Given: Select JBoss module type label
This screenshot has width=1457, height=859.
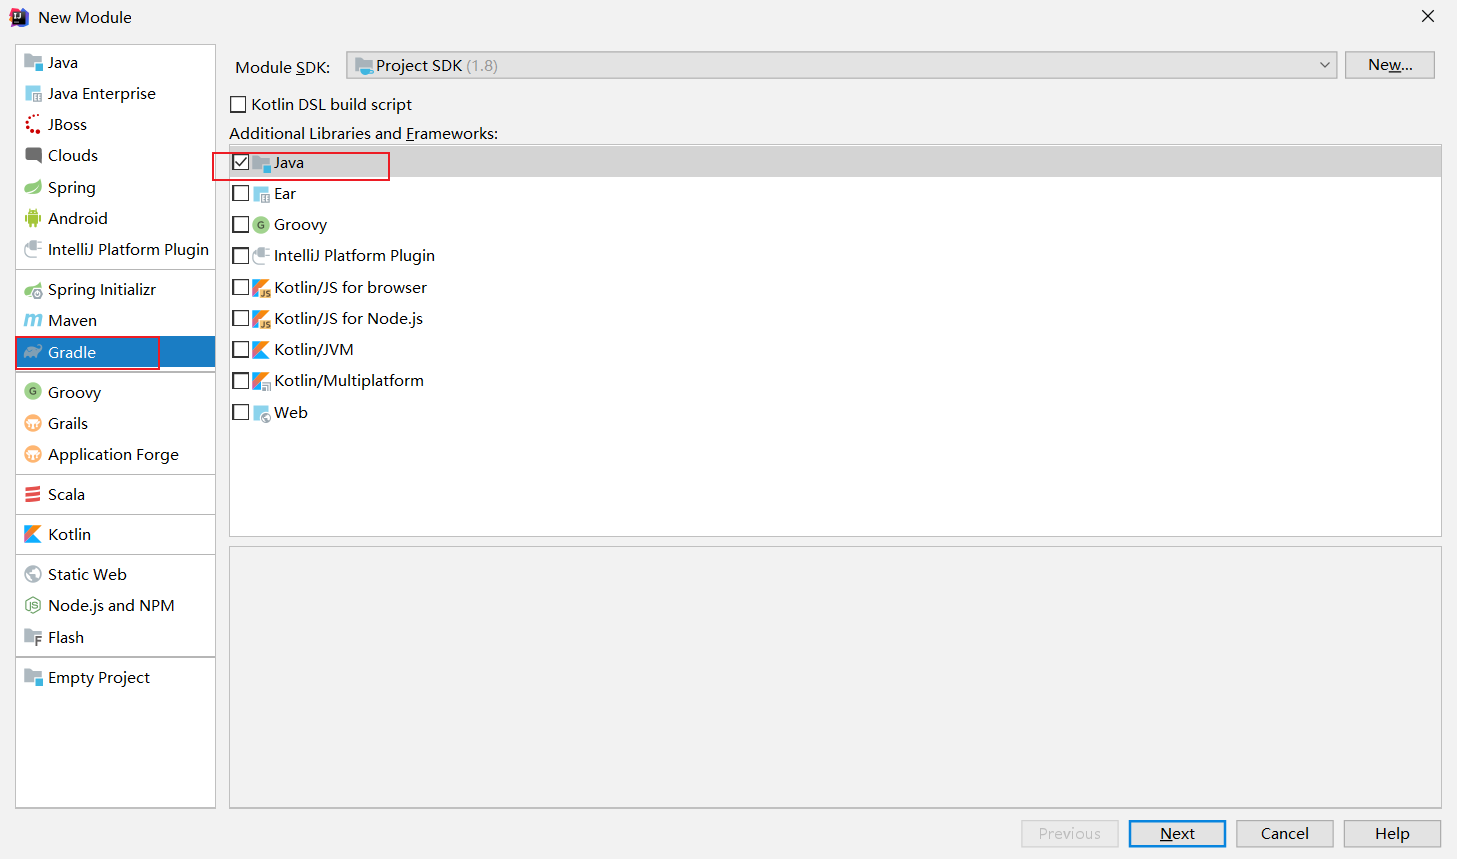Looking at the screenshot, I should [x=67, y=125].
